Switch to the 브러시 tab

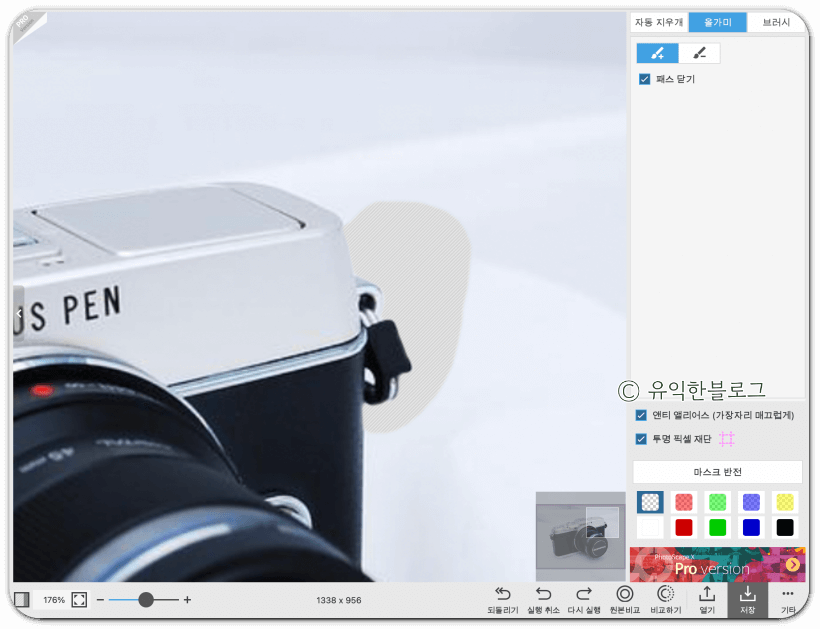click(776, 22)
